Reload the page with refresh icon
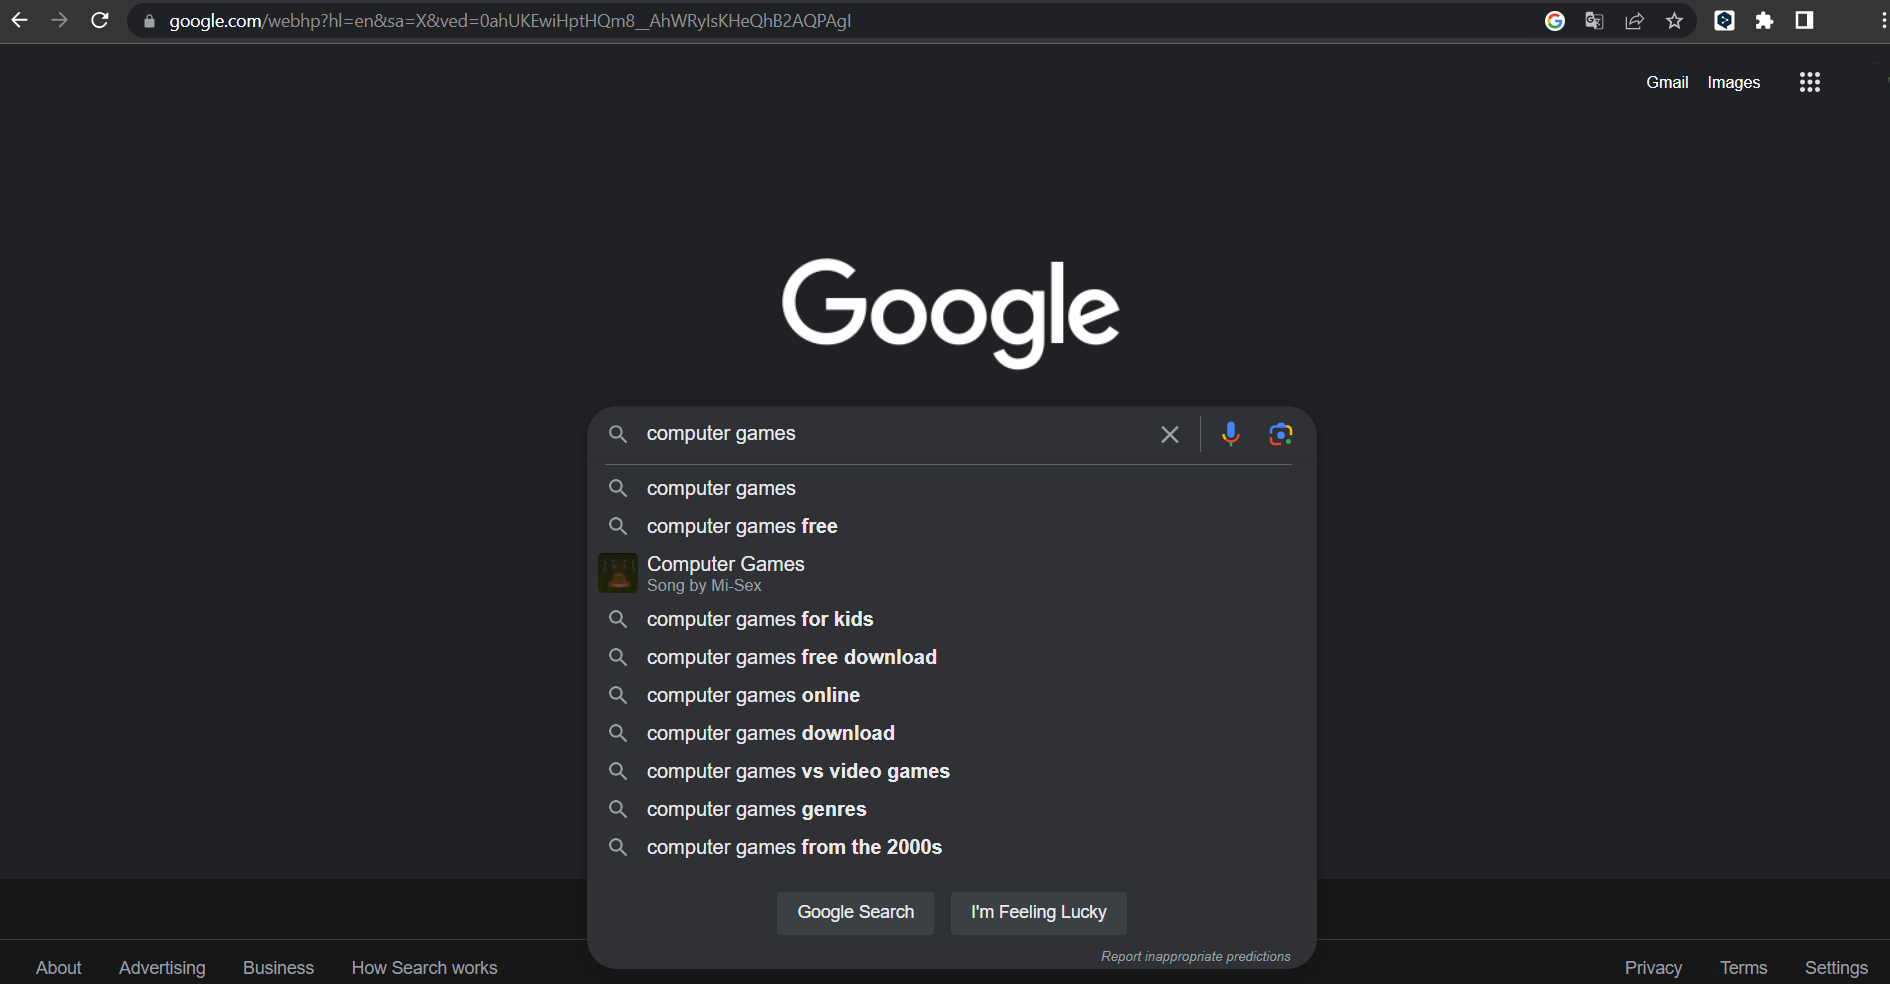The width and height of the screenshot is (1890, 984). click(99, 20)
